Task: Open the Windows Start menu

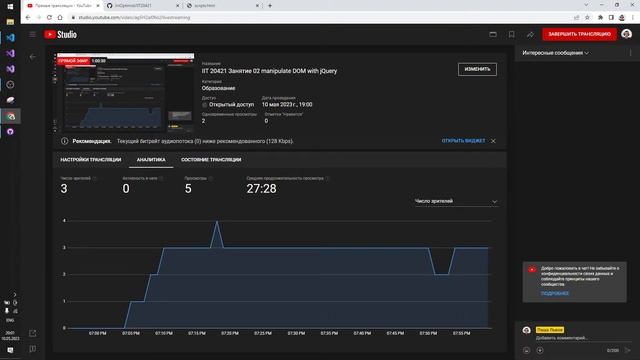Action: point(10,7)
